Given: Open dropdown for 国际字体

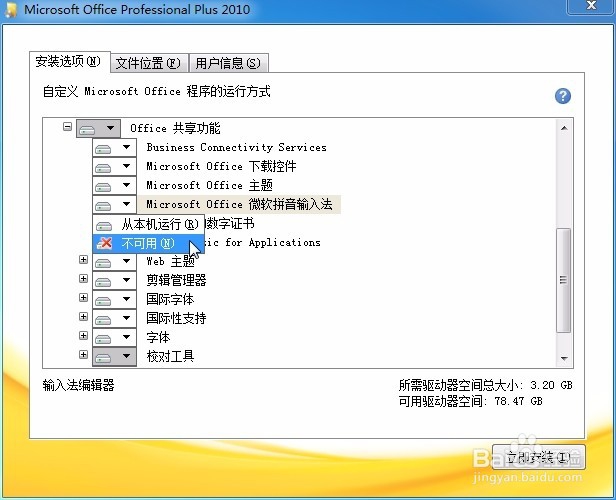Looking at the screenshot, I should 114,300.
